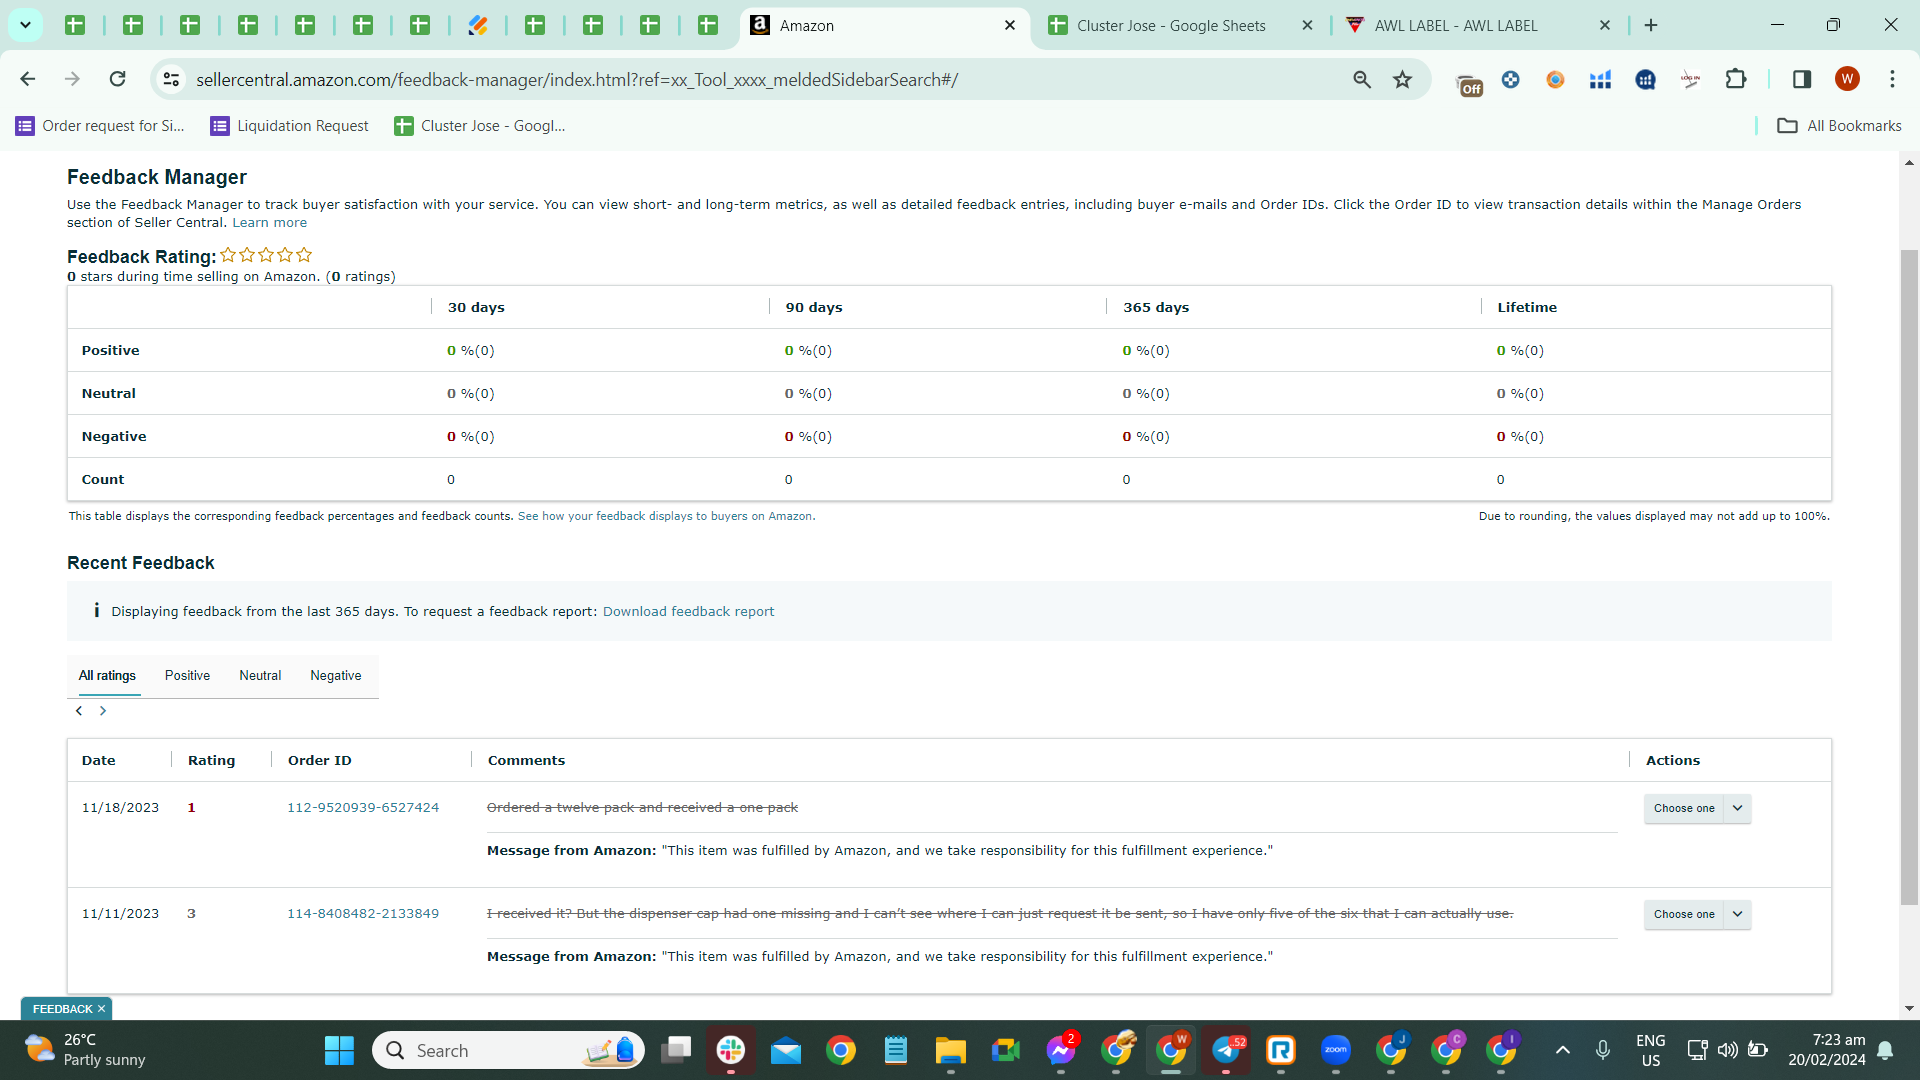Viewport: 1920px width, 1080px height.
Task: Open All Bookmarks folder
Action: (1839, 126)
